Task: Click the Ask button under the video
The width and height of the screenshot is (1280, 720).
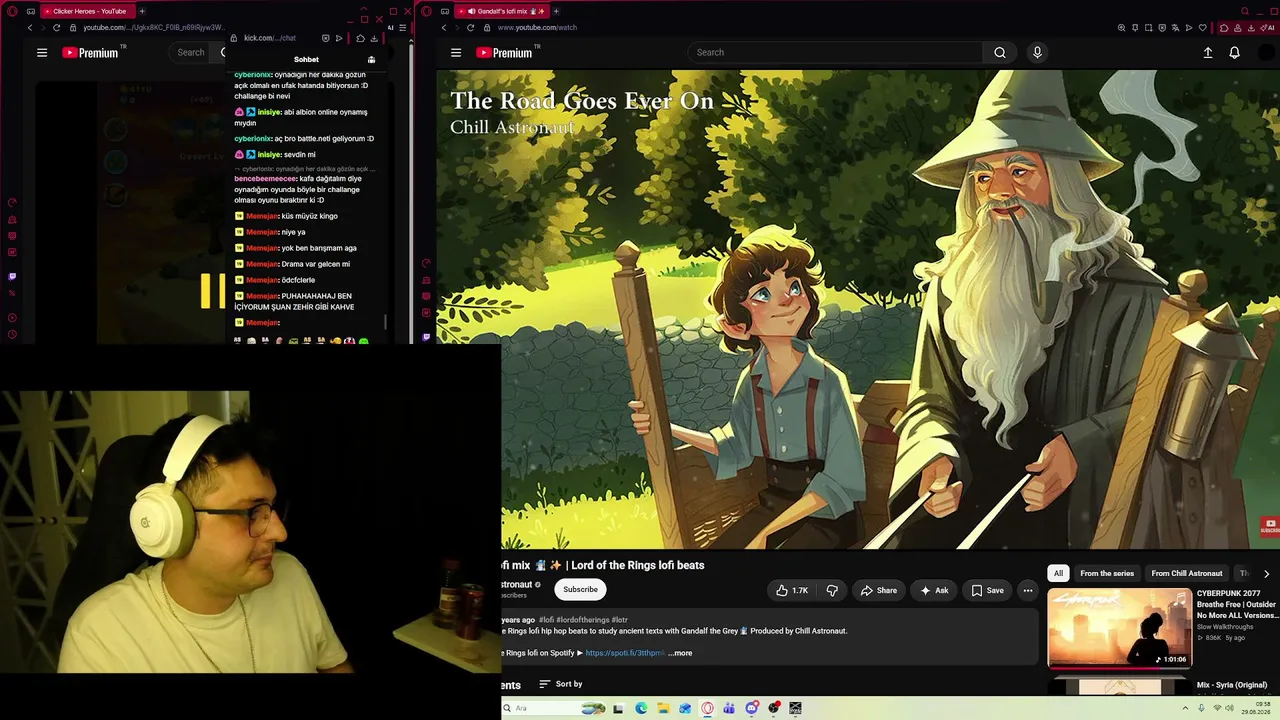Action: [934, 591]
